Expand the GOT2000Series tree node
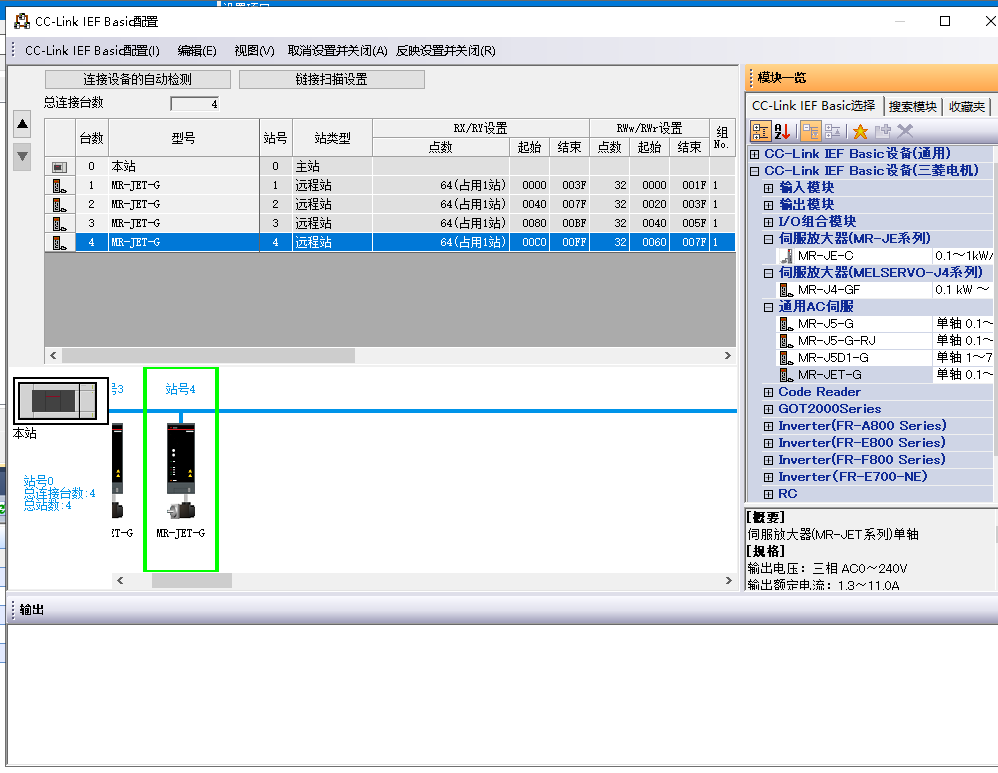Screen dimensions: 998x773 point(769,409)
